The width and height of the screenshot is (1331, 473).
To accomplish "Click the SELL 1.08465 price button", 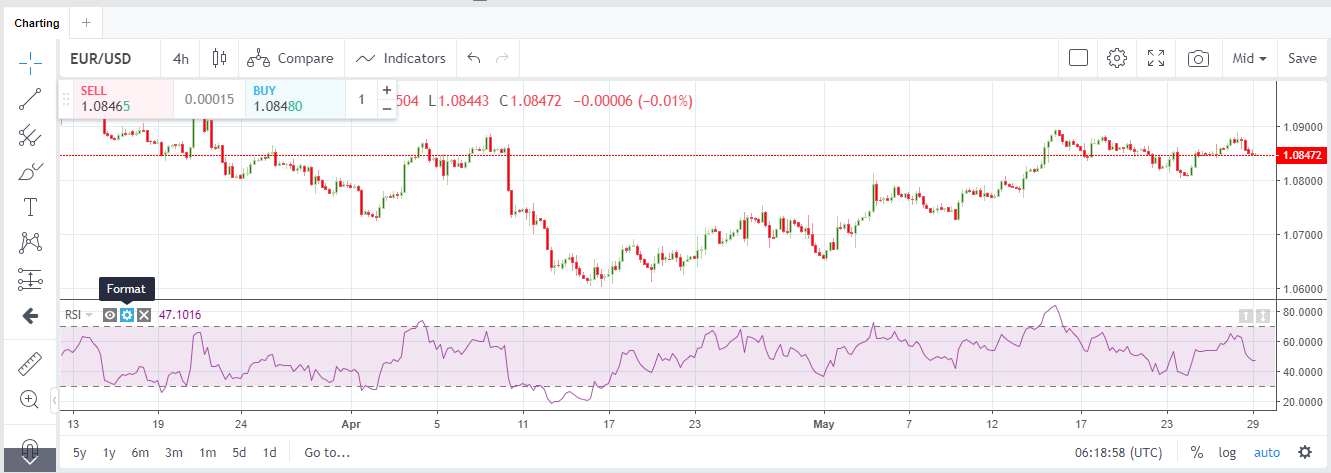I will tap(115, 98).
